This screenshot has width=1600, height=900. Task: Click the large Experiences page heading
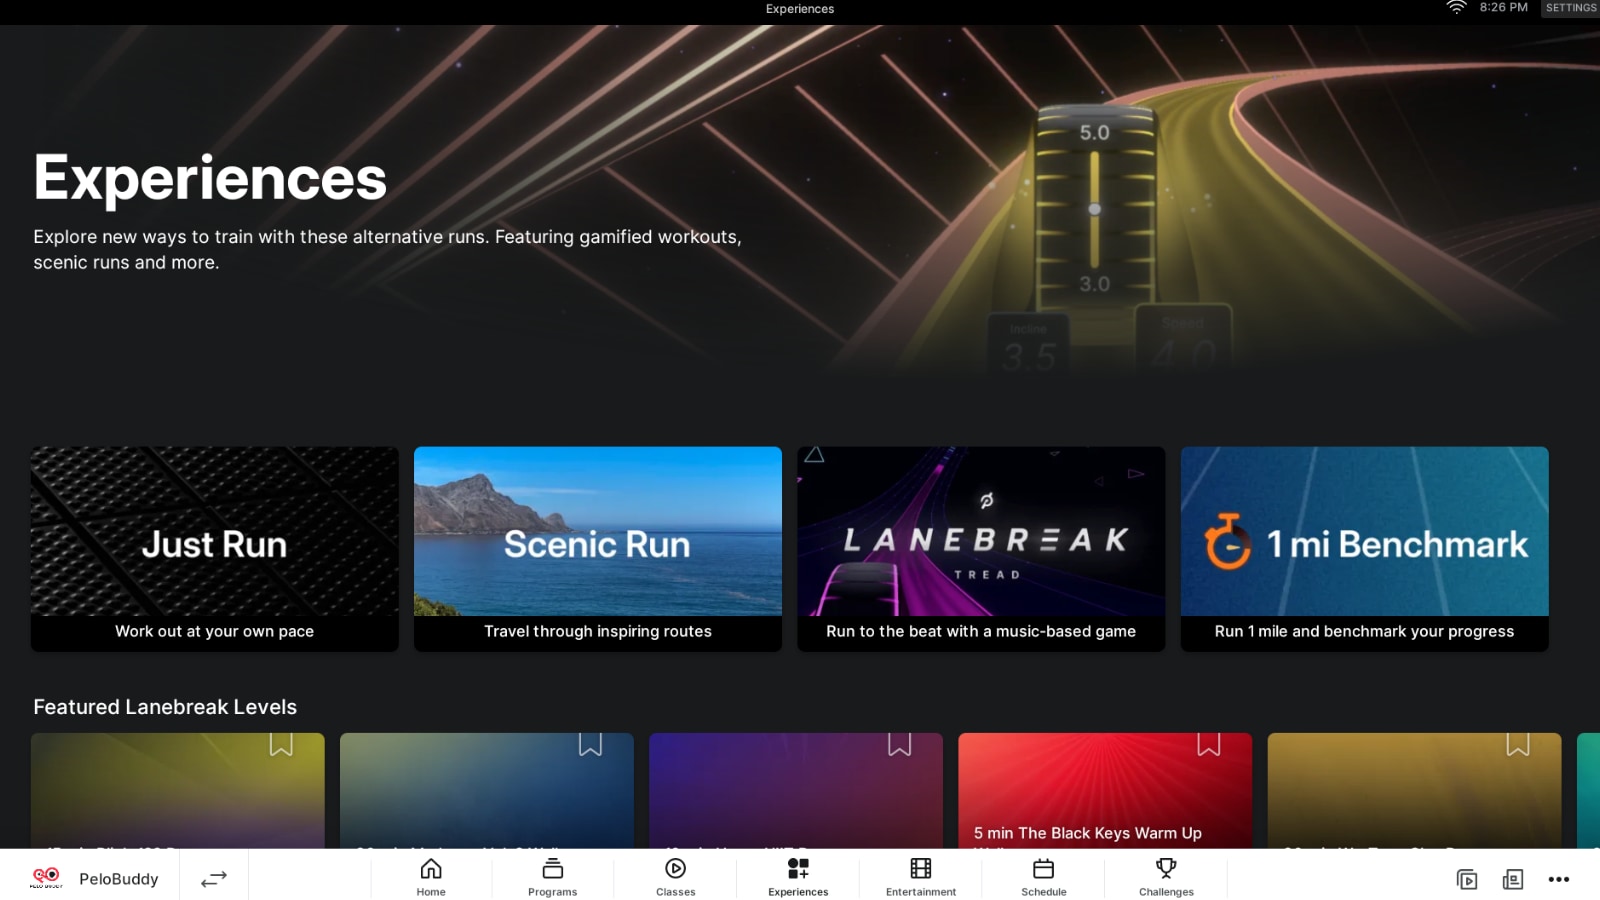click(x=210, y=178)
